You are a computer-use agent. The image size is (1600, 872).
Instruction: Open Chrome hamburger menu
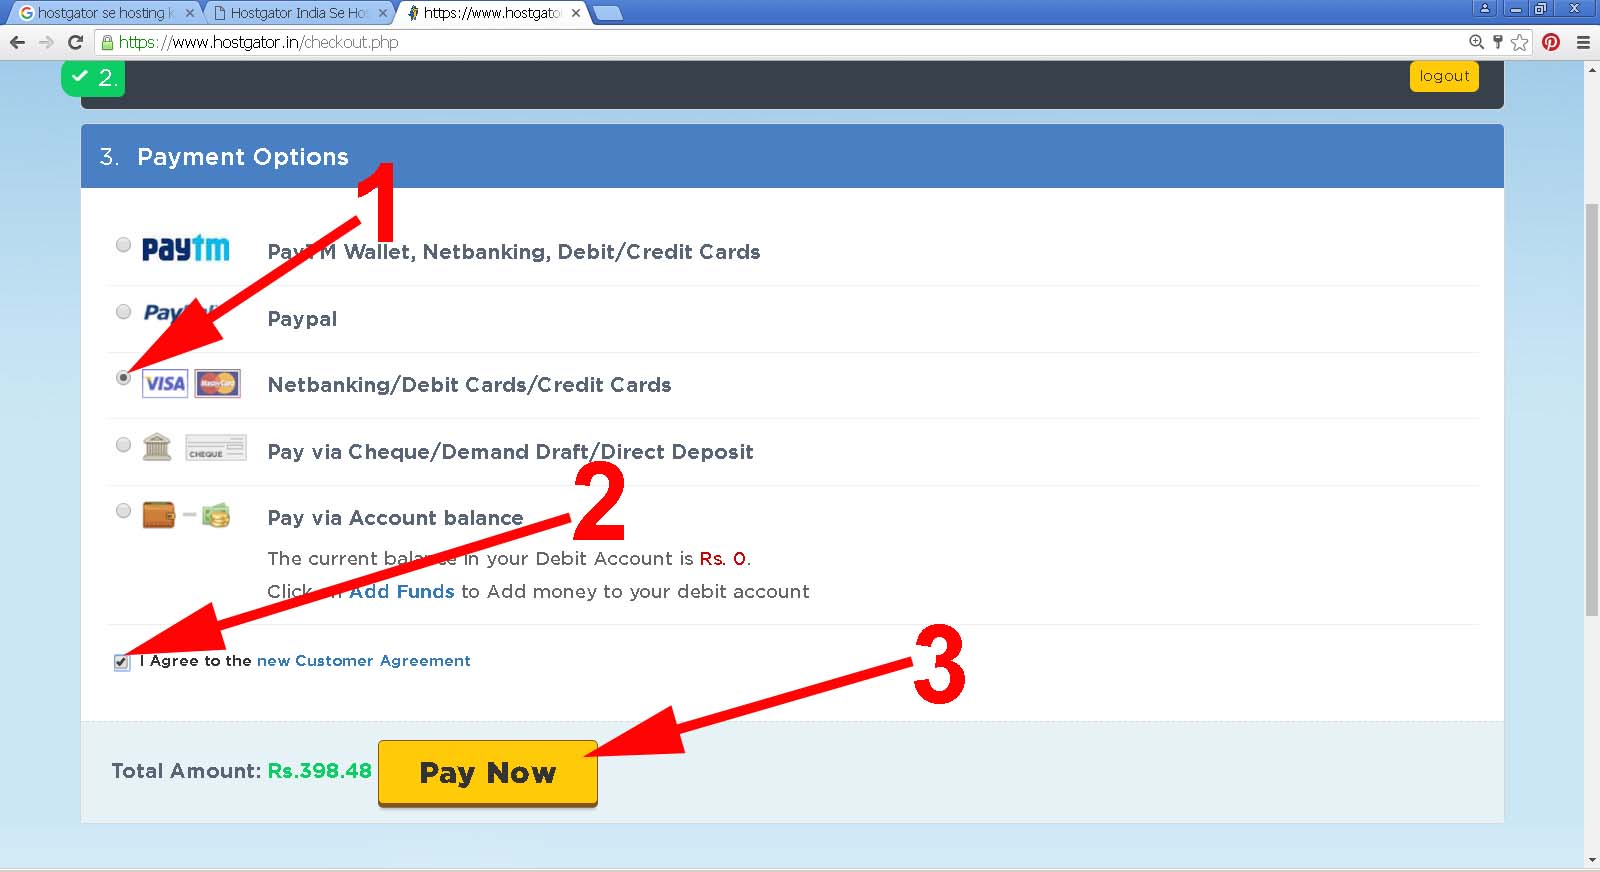(x=1583, y=42)
